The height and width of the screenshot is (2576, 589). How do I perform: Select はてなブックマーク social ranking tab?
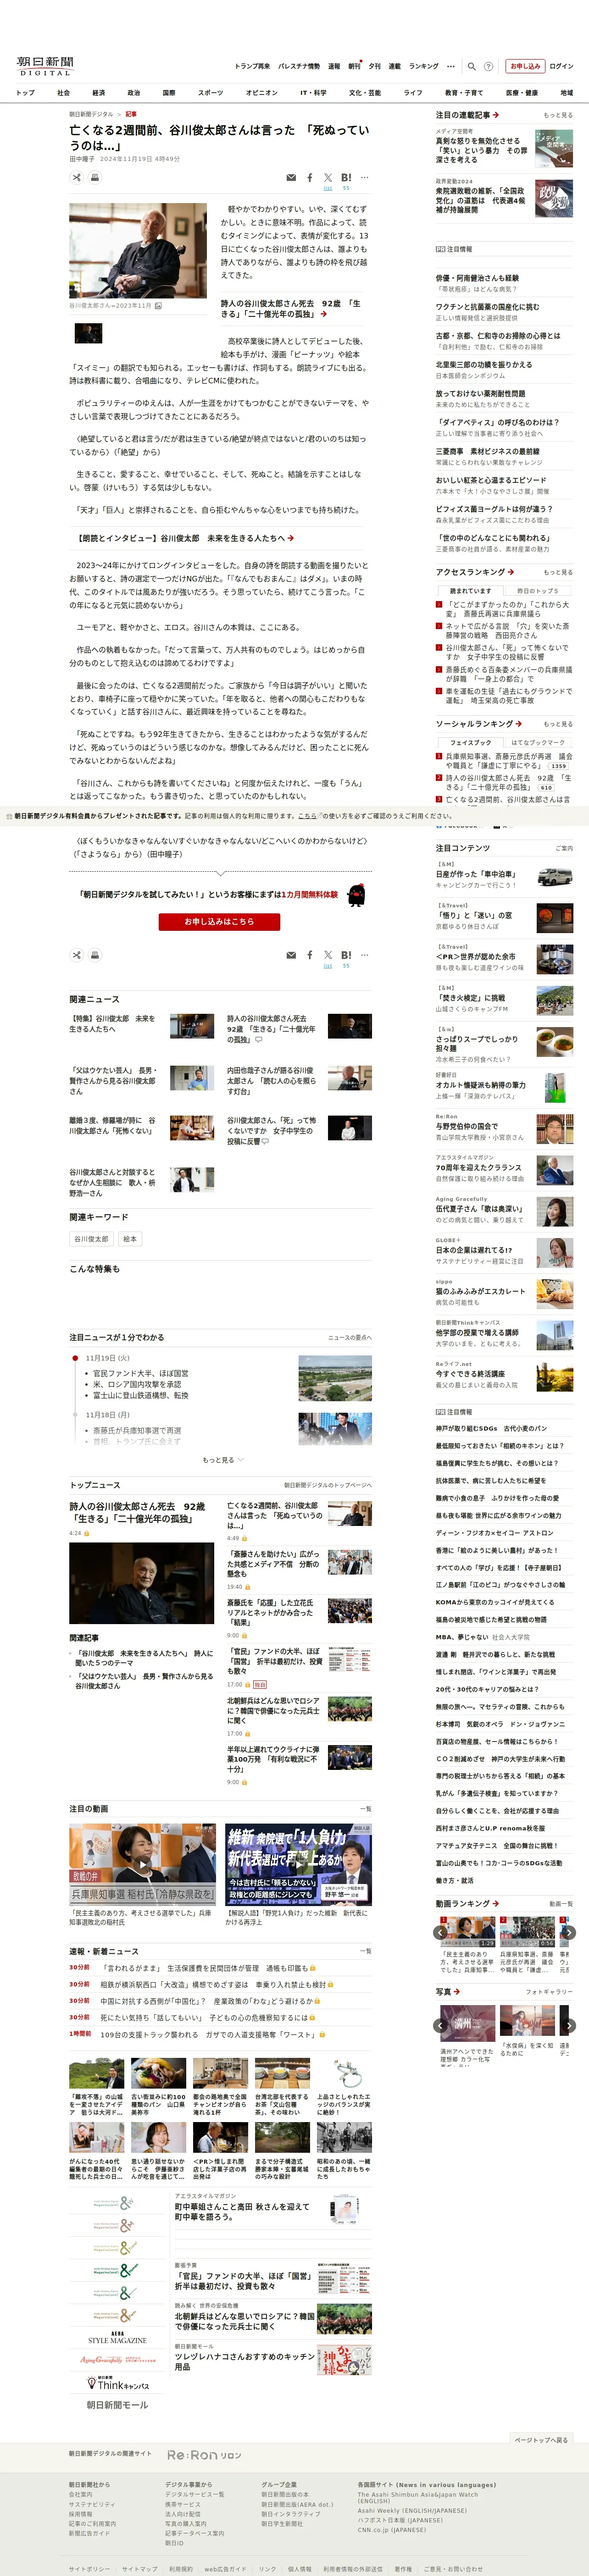pos(538,742)
